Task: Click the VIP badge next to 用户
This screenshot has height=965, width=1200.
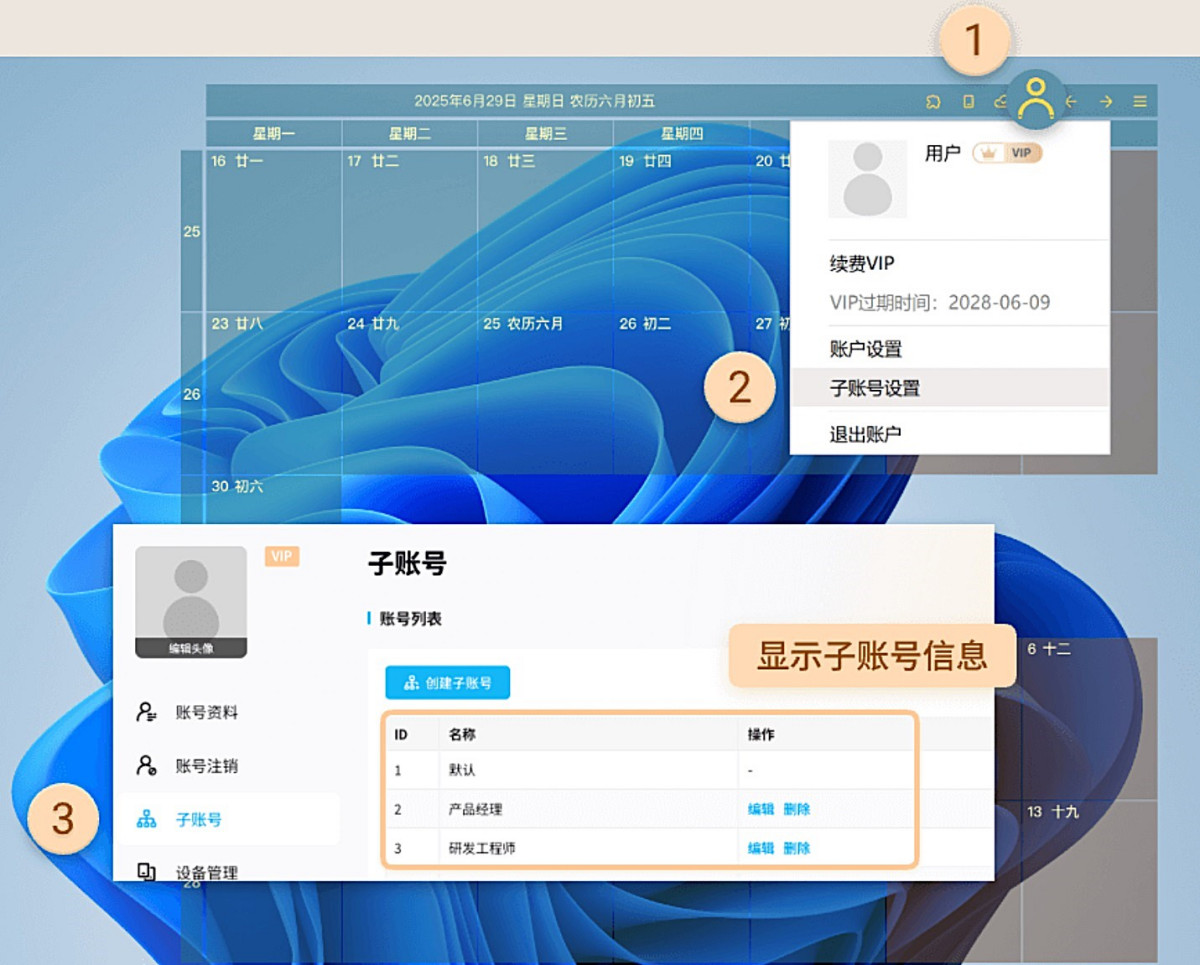Action: 1010,152
